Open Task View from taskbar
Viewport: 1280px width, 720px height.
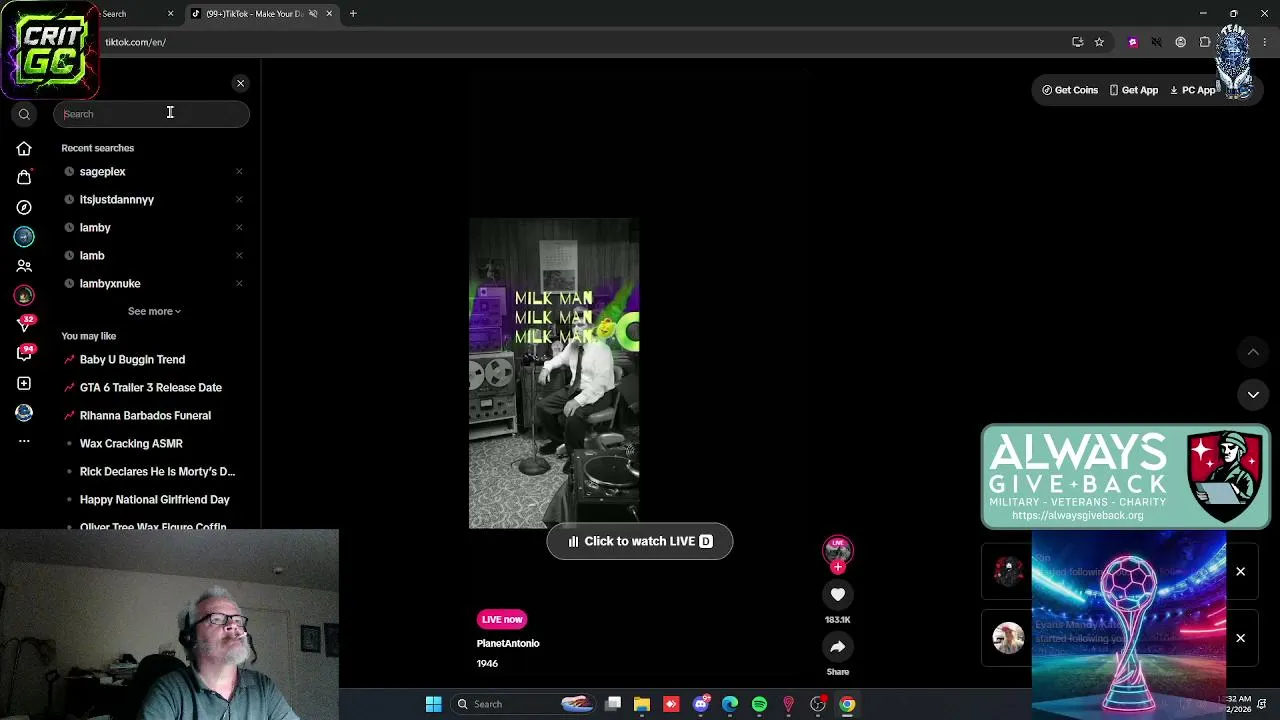pos(613,704)
